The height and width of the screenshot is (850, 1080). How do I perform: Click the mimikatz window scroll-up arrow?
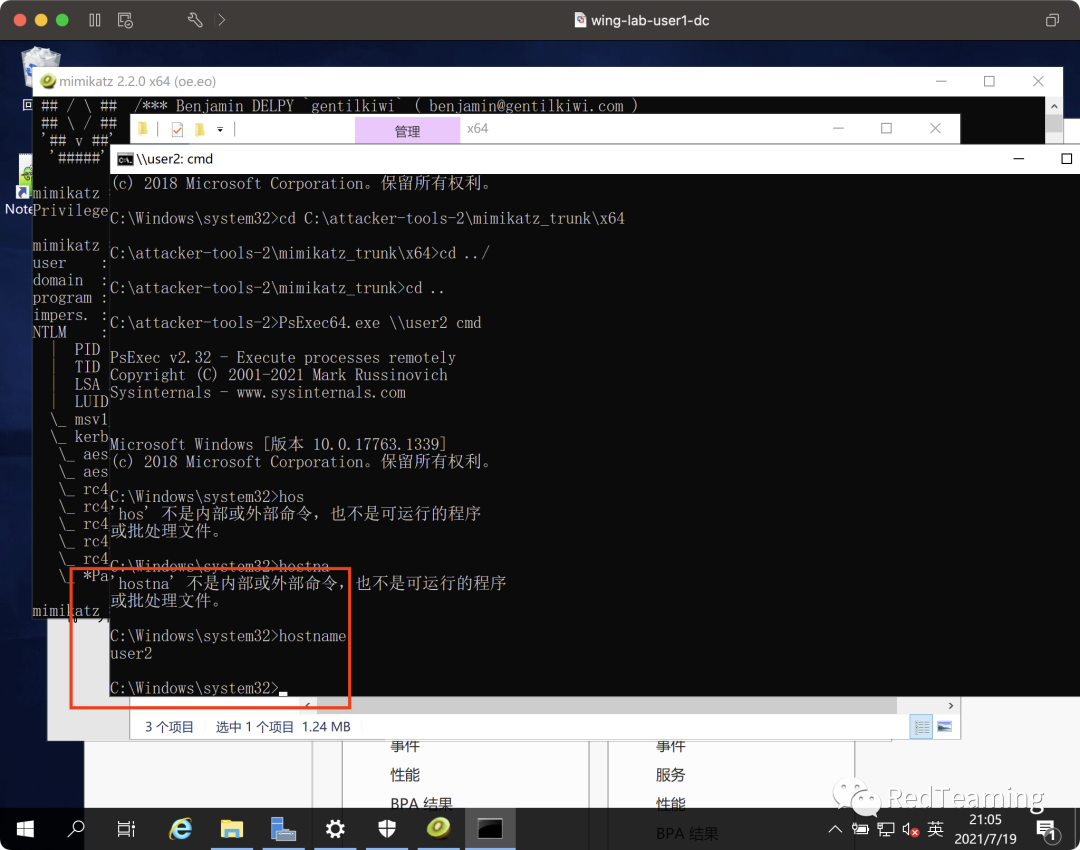click(x=1053, y=106)
